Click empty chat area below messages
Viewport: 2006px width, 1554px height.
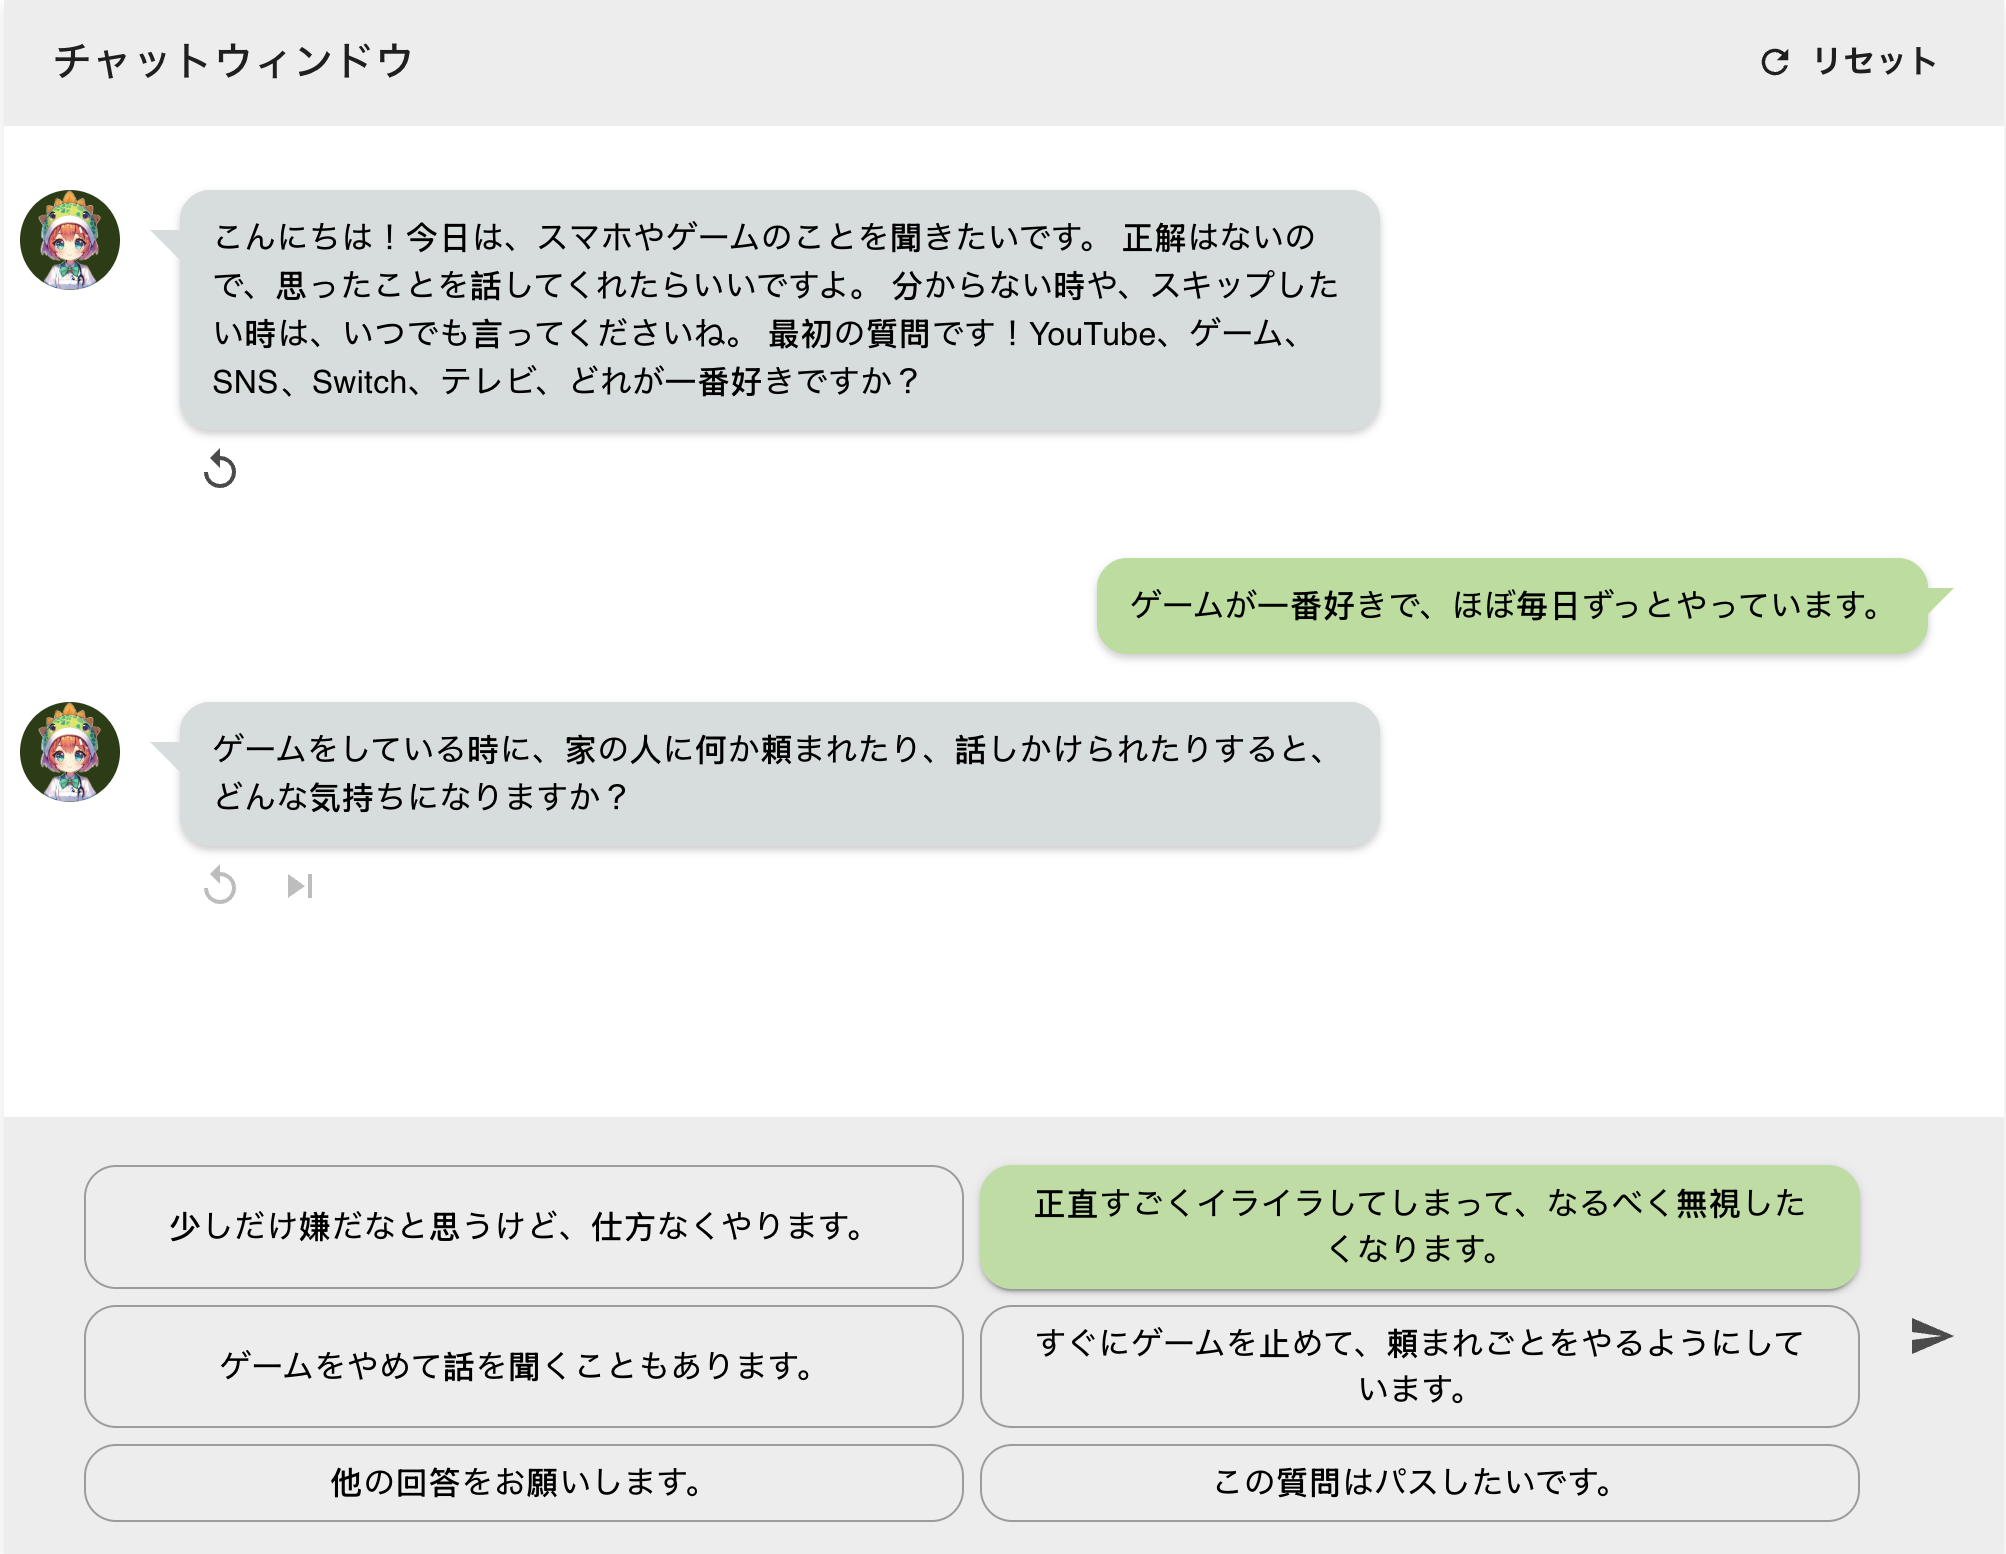point(1000,1010)
